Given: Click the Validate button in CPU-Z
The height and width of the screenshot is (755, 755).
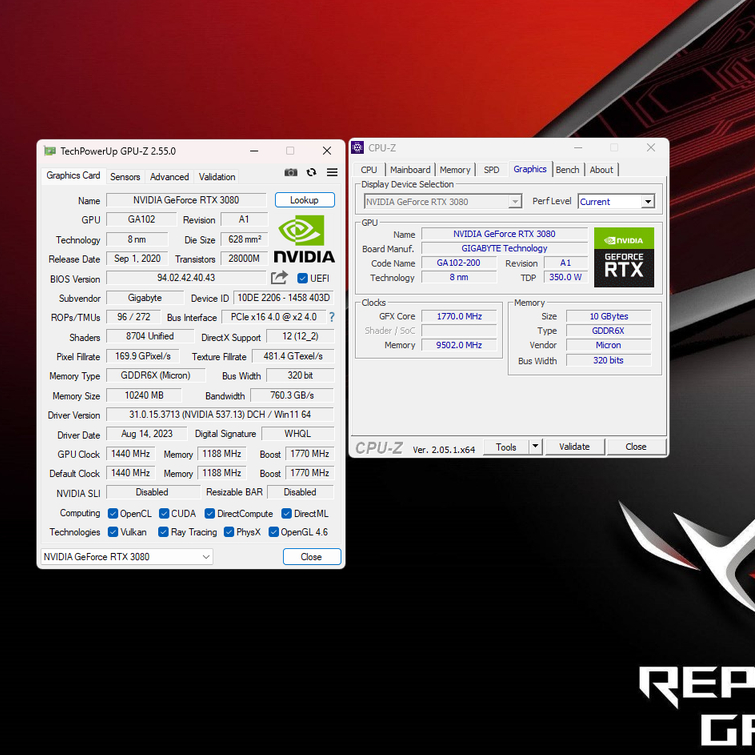Looking at the screenshot, I should 574,447.
